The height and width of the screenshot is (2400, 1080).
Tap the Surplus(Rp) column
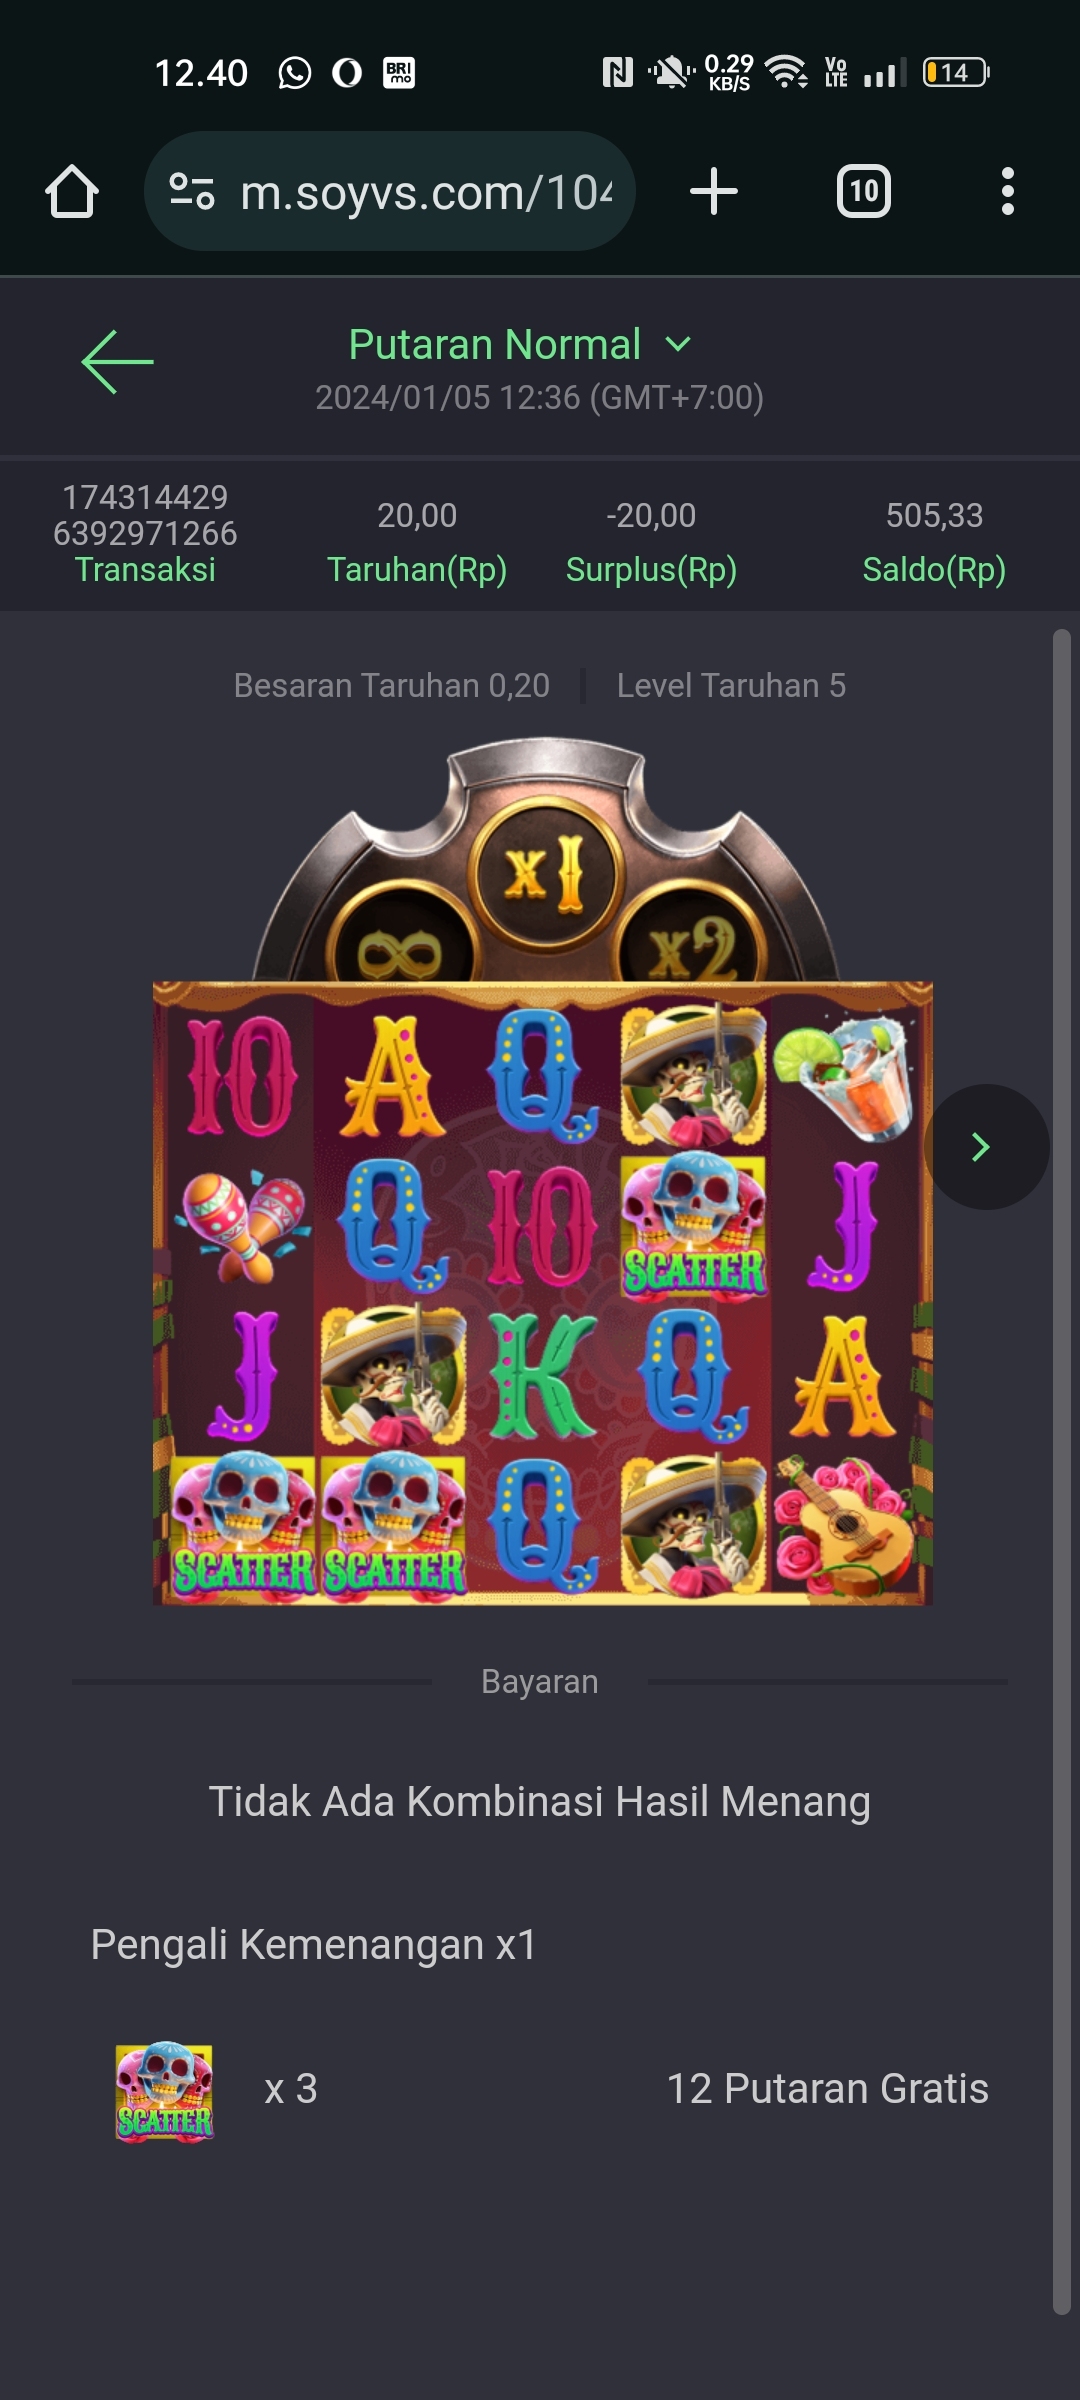point(651,542)
